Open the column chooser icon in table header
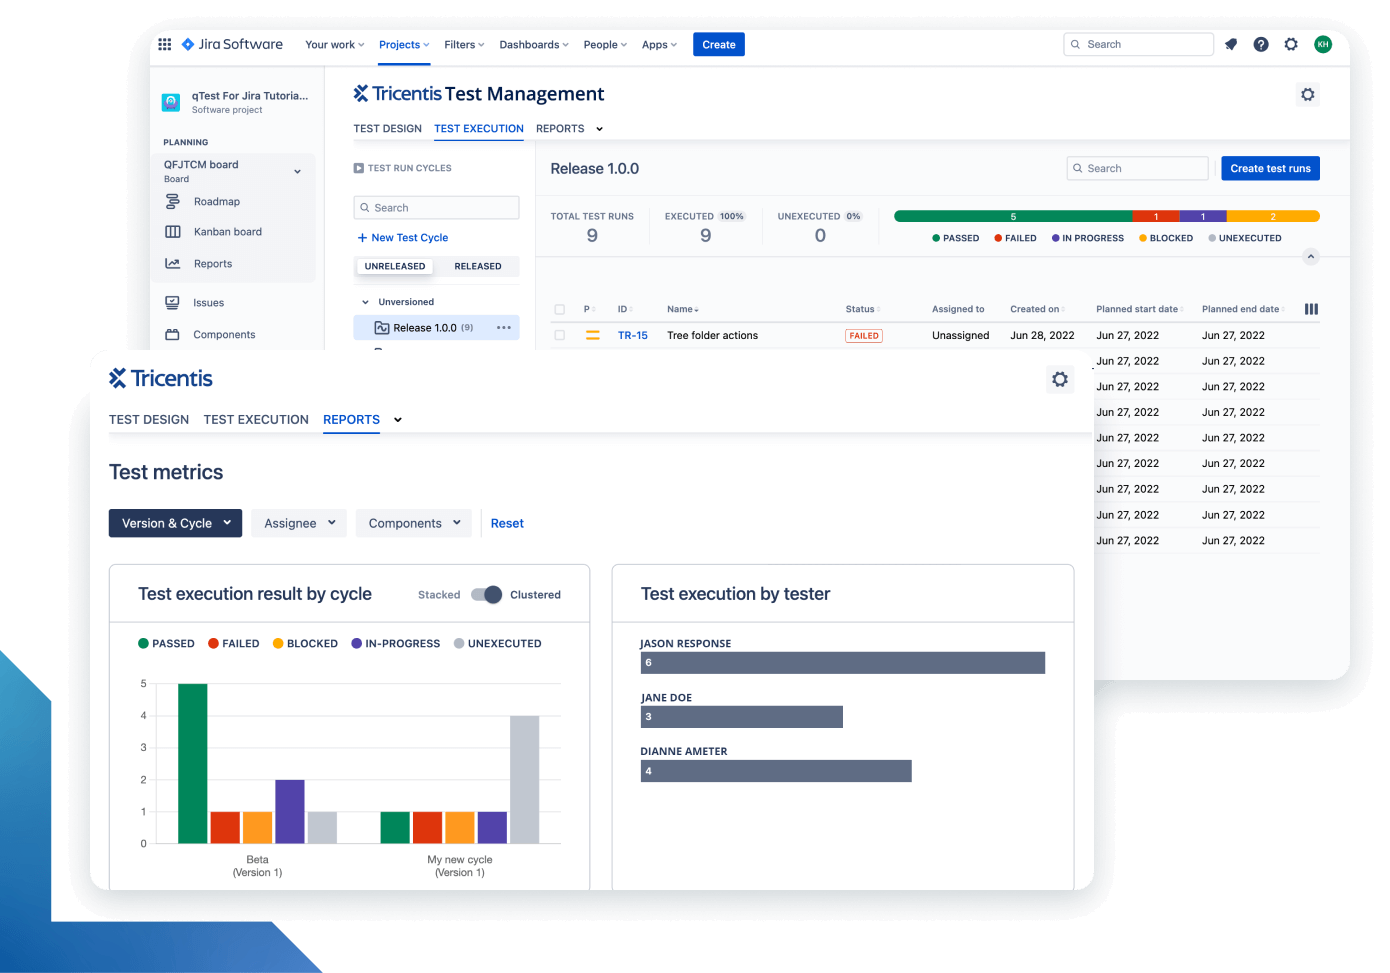 pos(1311,309)
